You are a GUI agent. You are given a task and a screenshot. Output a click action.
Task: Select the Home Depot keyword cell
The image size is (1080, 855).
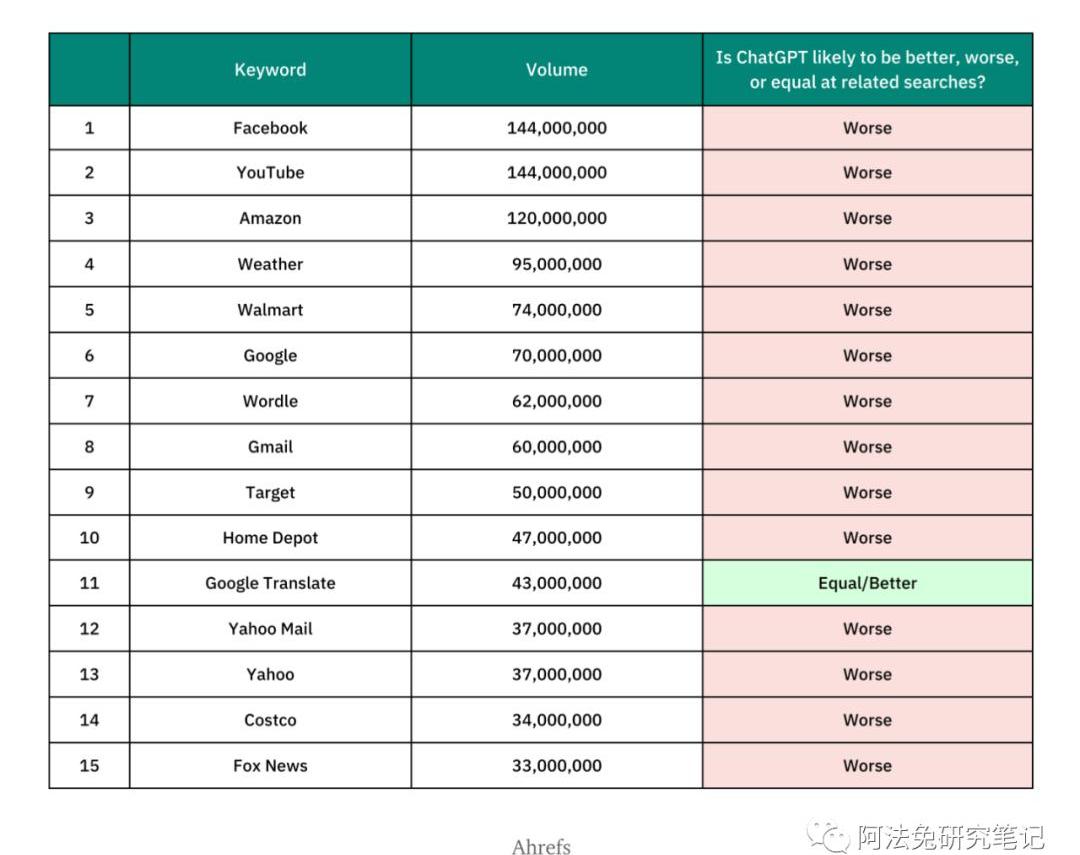point(270,538)
